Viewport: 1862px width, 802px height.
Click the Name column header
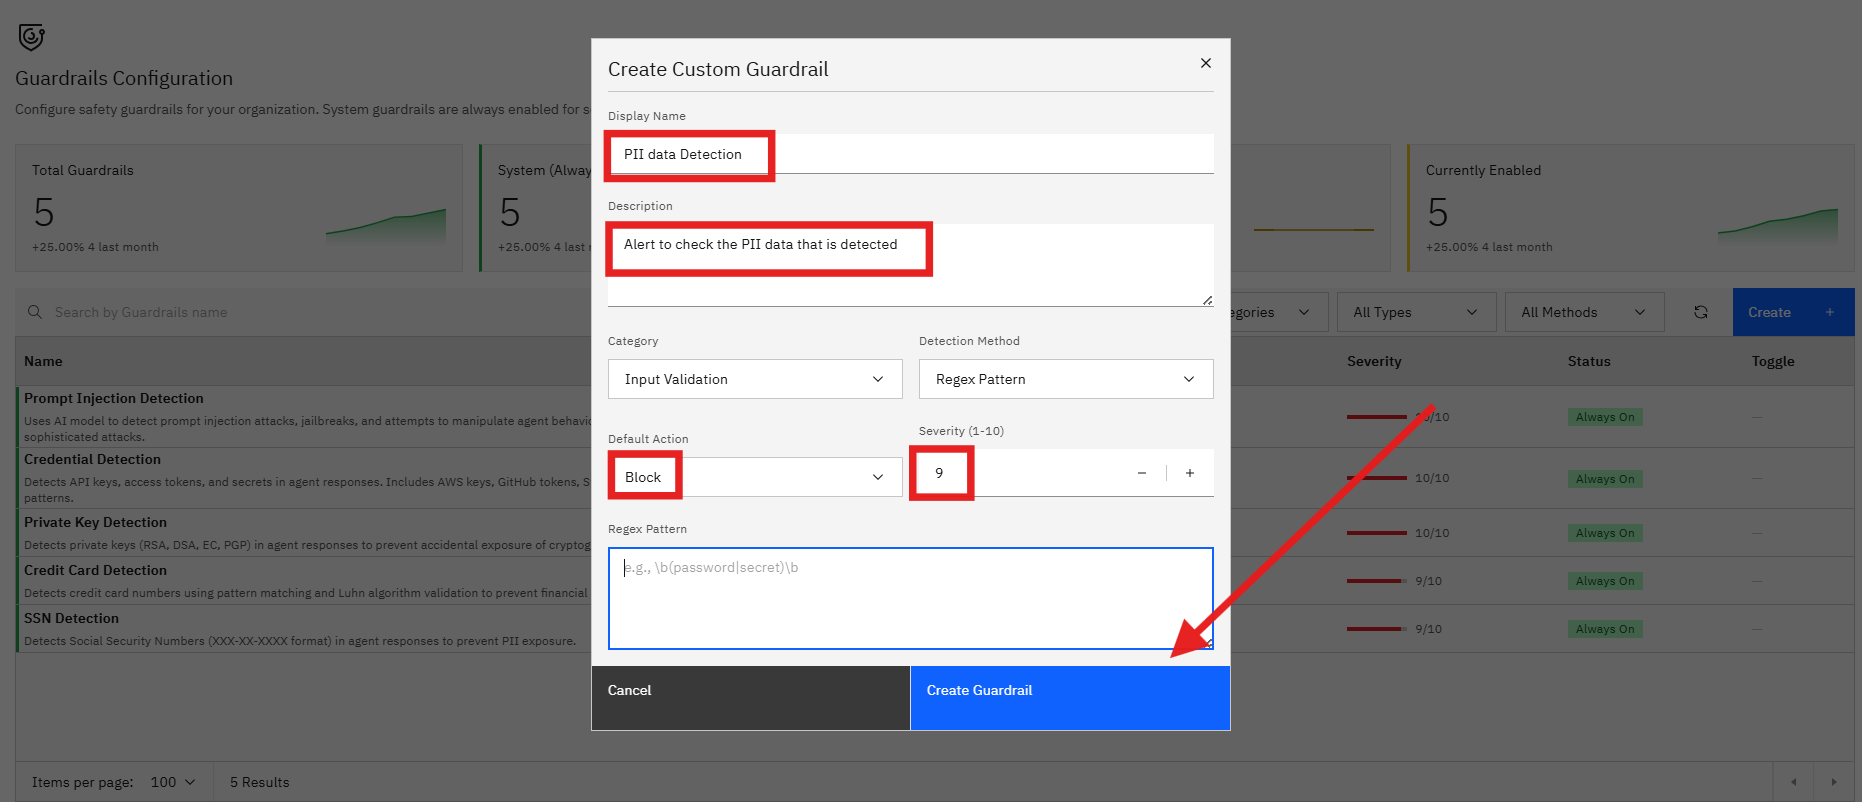coord(43,361)
